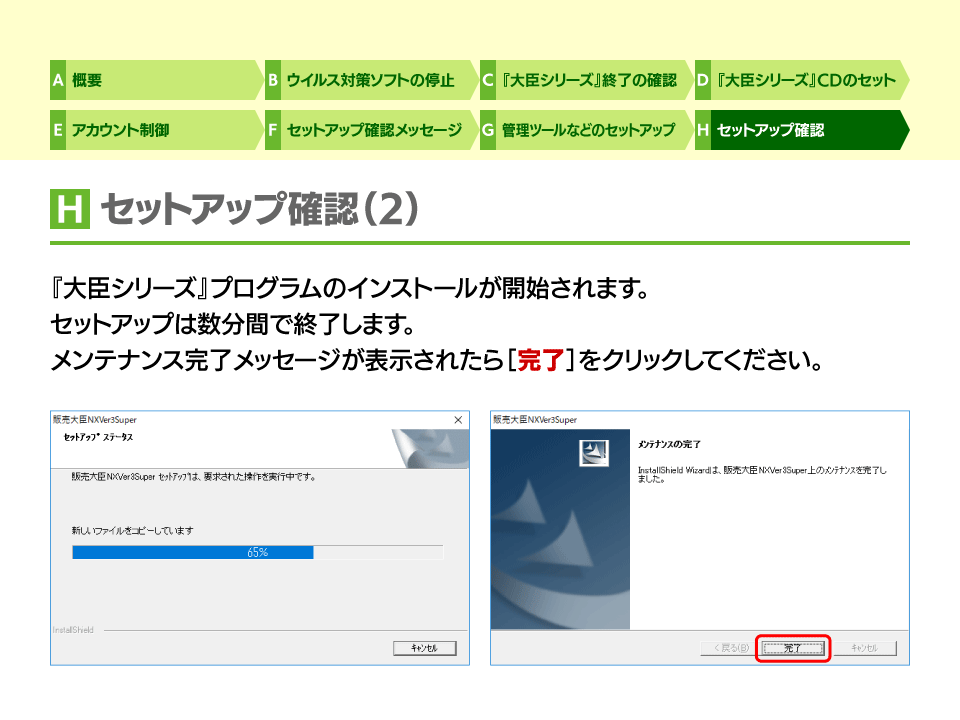Click the InstallShield installer icon in wizard
Screen dimensions: 960x720
tap(594, 453)
